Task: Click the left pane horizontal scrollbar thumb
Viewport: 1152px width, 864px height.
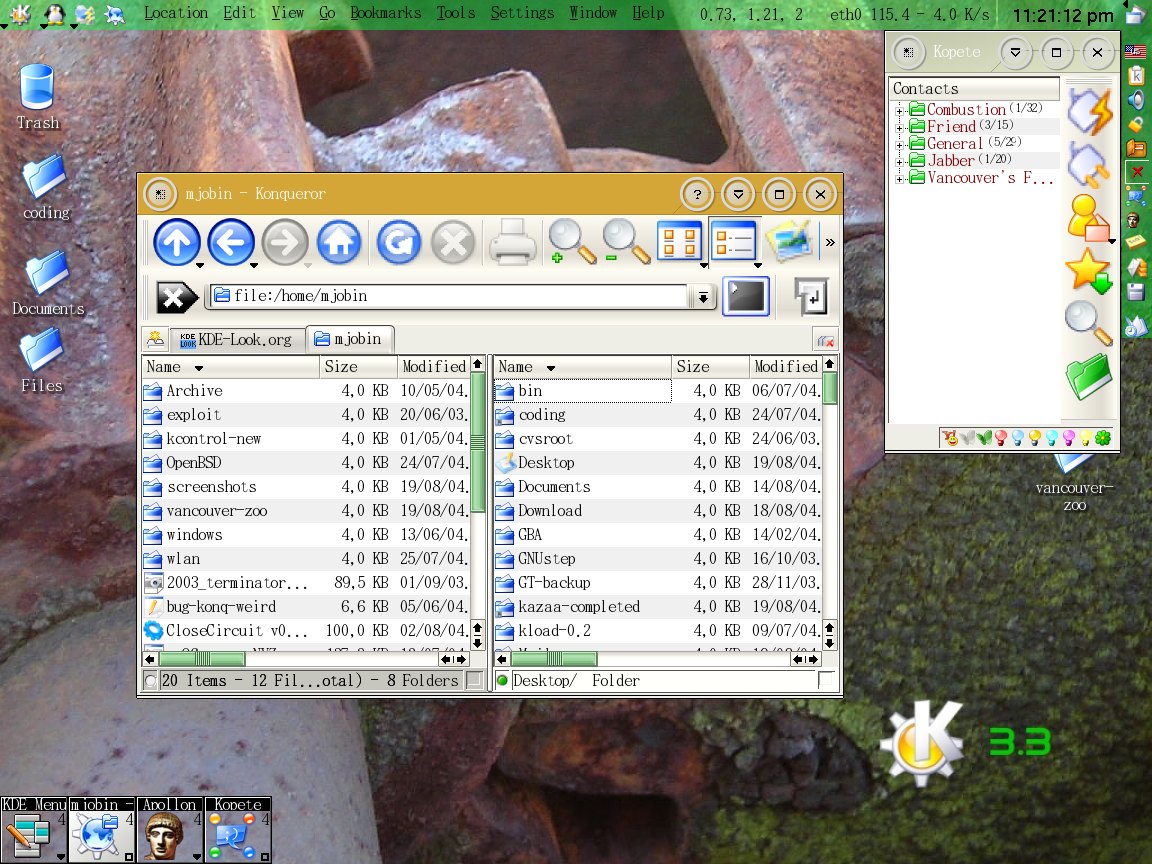Action: pos(202,659)
